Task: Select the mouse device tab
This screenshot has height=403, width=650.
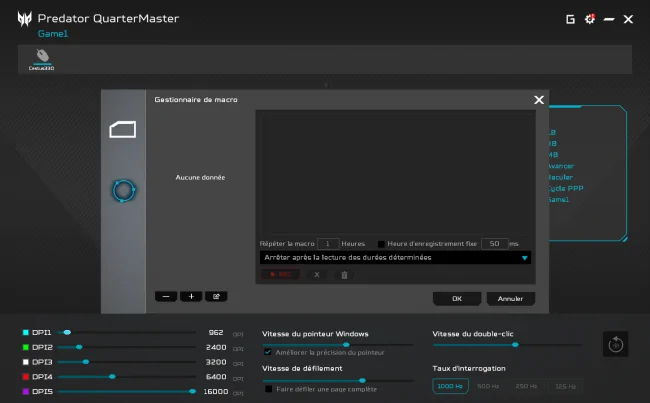Action: [x=41, y=60]
